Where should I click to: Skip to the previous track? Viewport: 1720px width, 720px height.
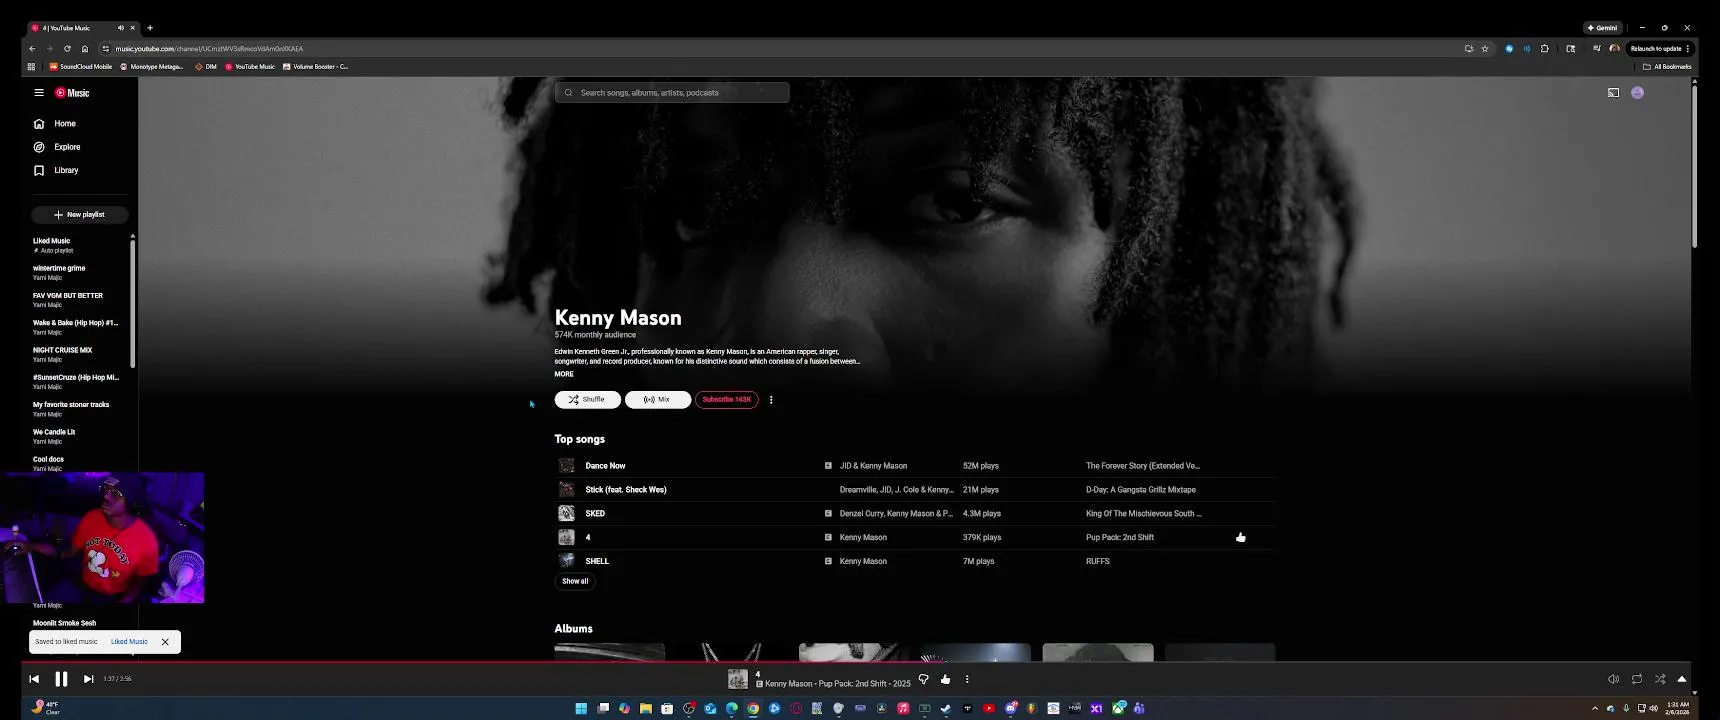click(34, 679)
